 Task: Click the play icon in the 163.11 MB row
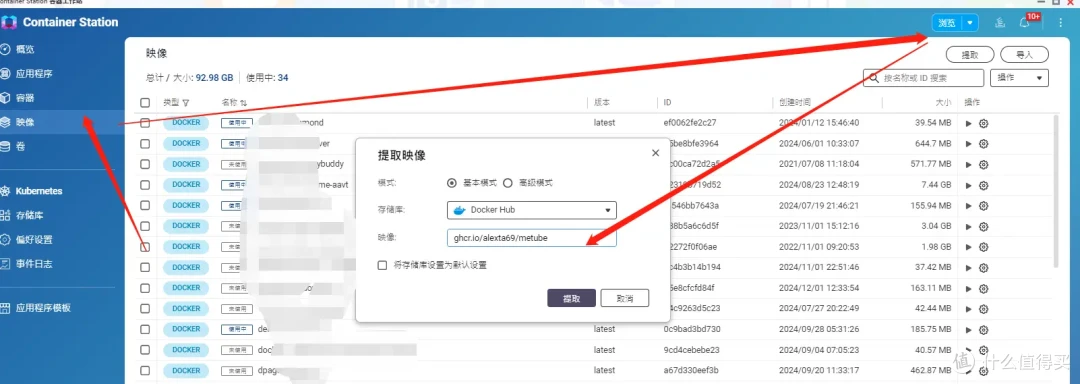[x=968, y=288]
